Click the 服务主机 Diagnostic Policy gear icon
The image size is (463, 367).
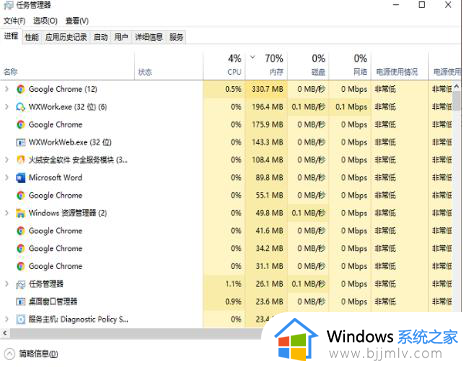(21, 319)
